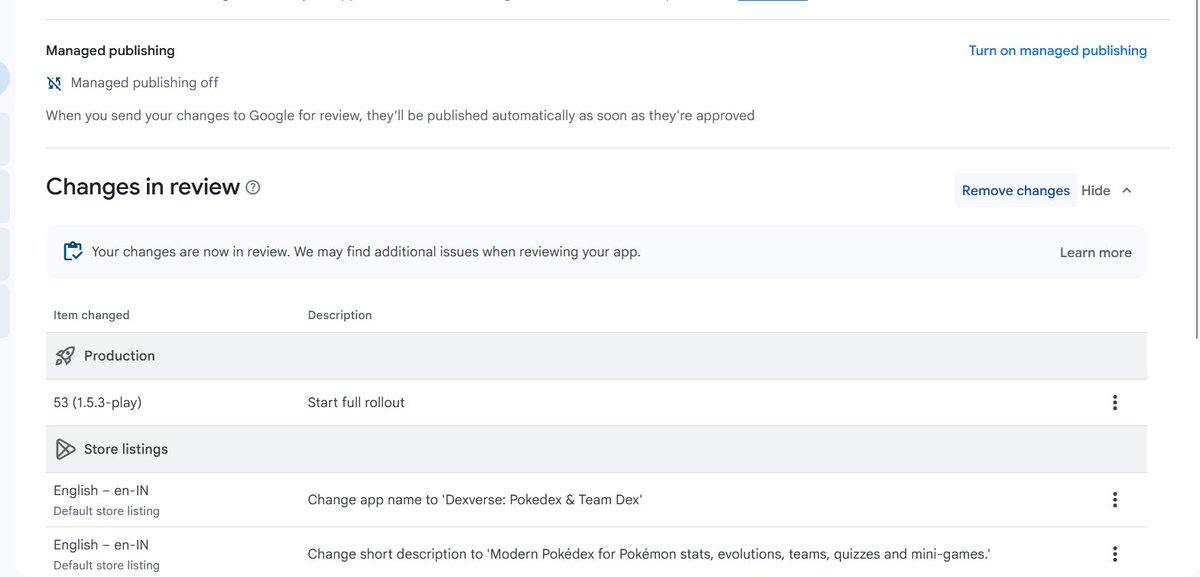The image size is (1200, 577).
Task: Open help icon beside Changes in review
Action: coord(253,187)
